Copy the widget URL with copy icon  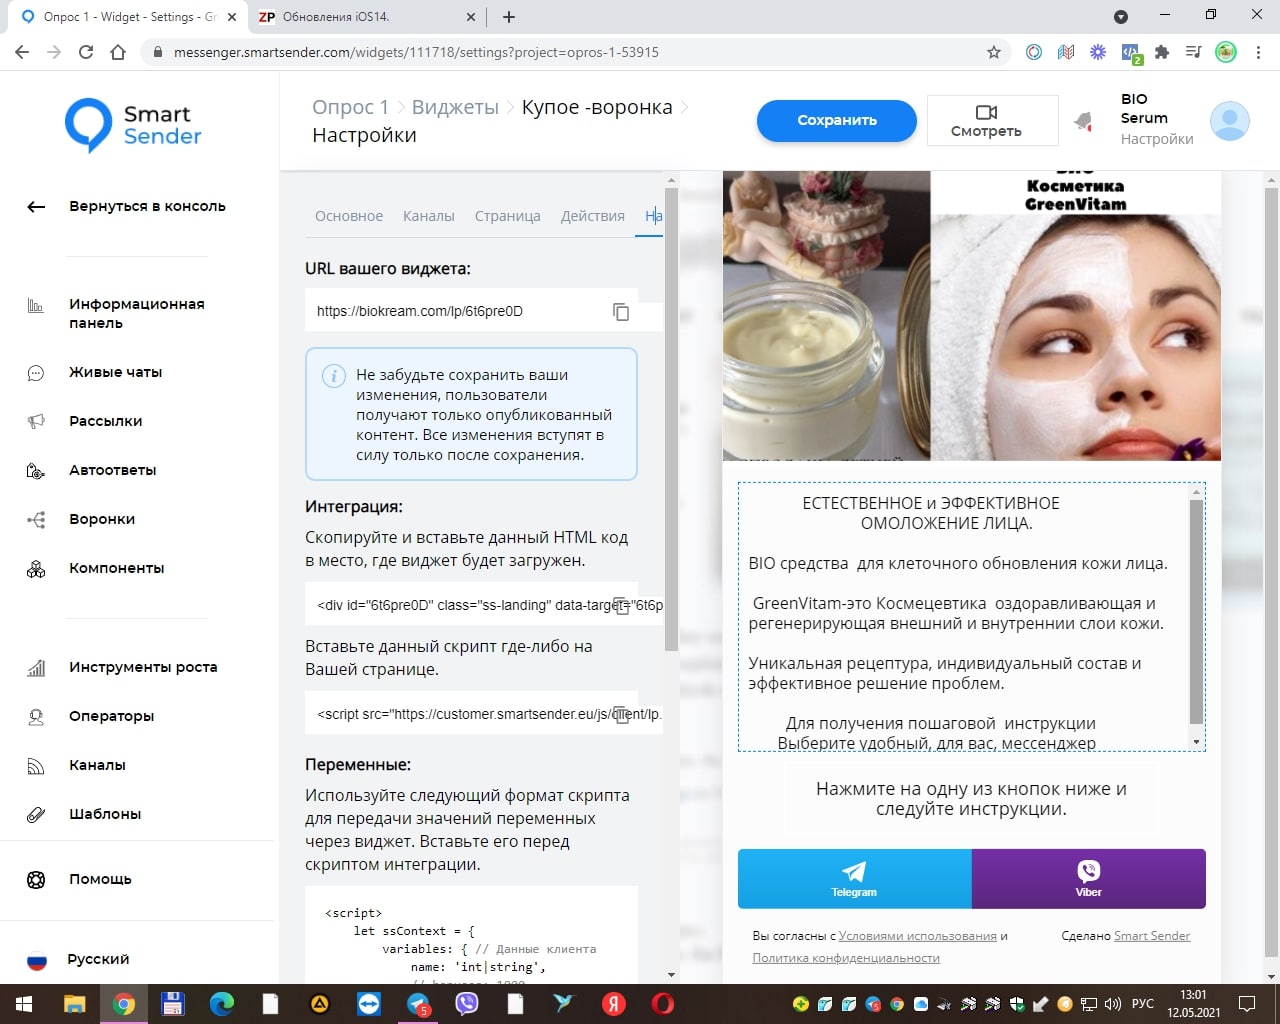(x=621, y=312)
